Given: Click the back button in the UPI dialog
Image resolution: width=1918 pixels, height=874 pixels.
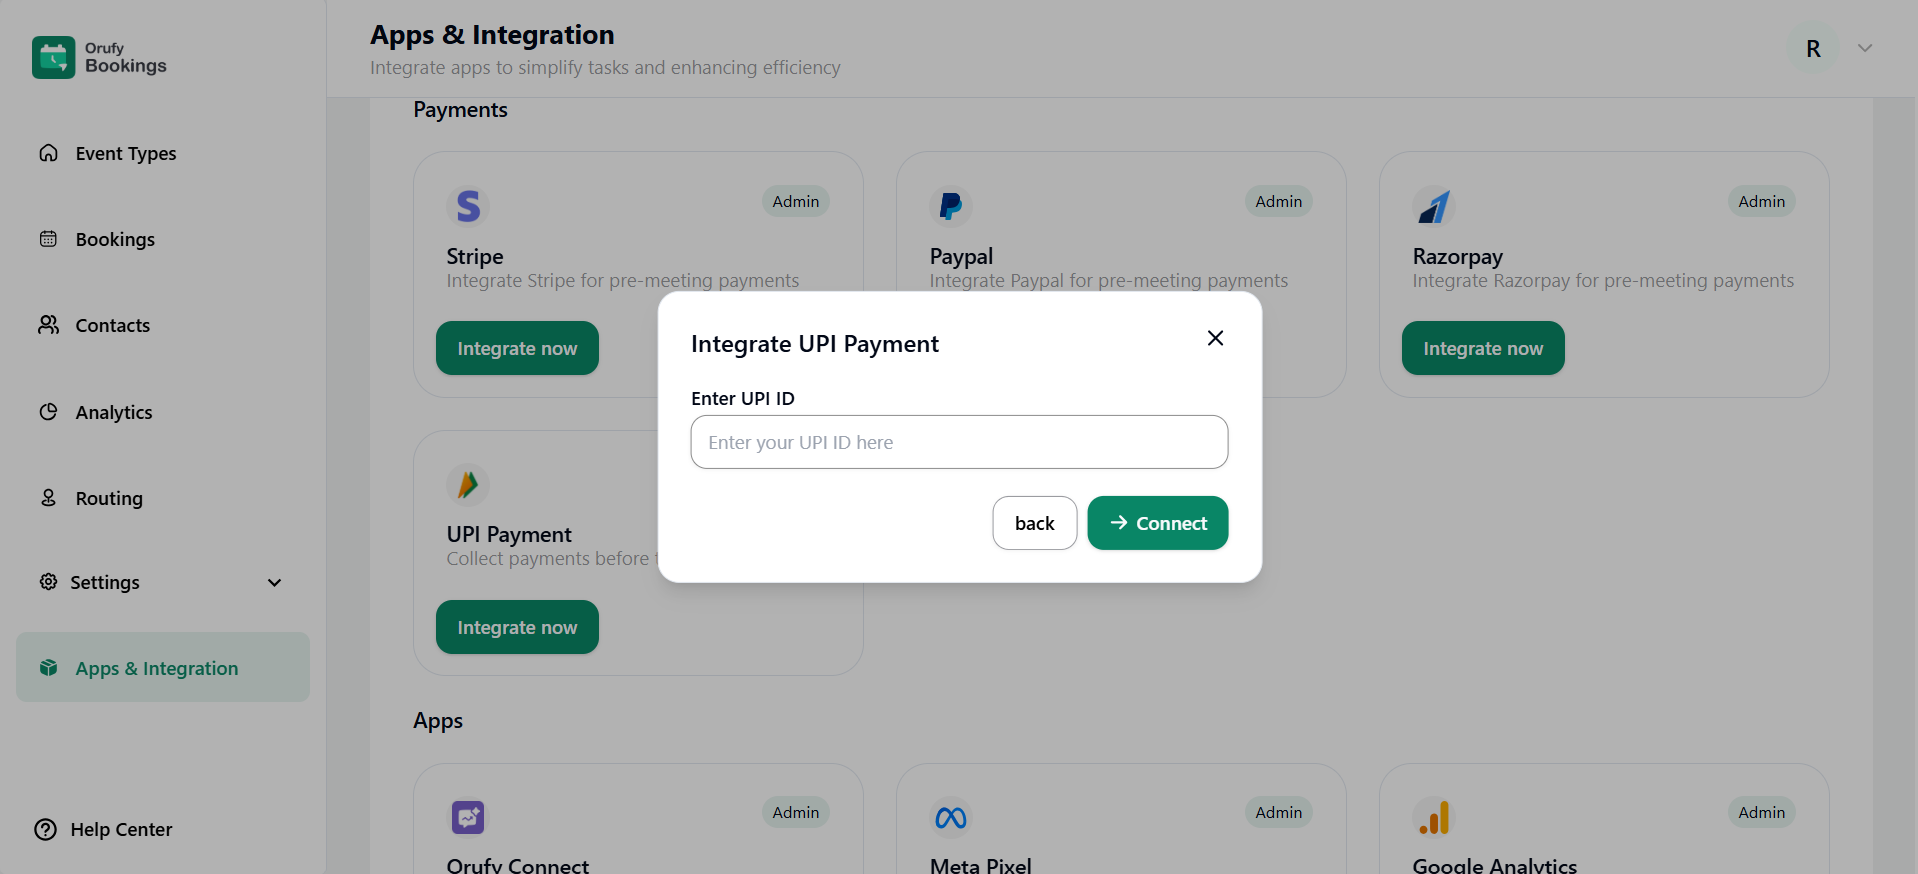Looking at the screenshot, I should [x=1034, y=523].
